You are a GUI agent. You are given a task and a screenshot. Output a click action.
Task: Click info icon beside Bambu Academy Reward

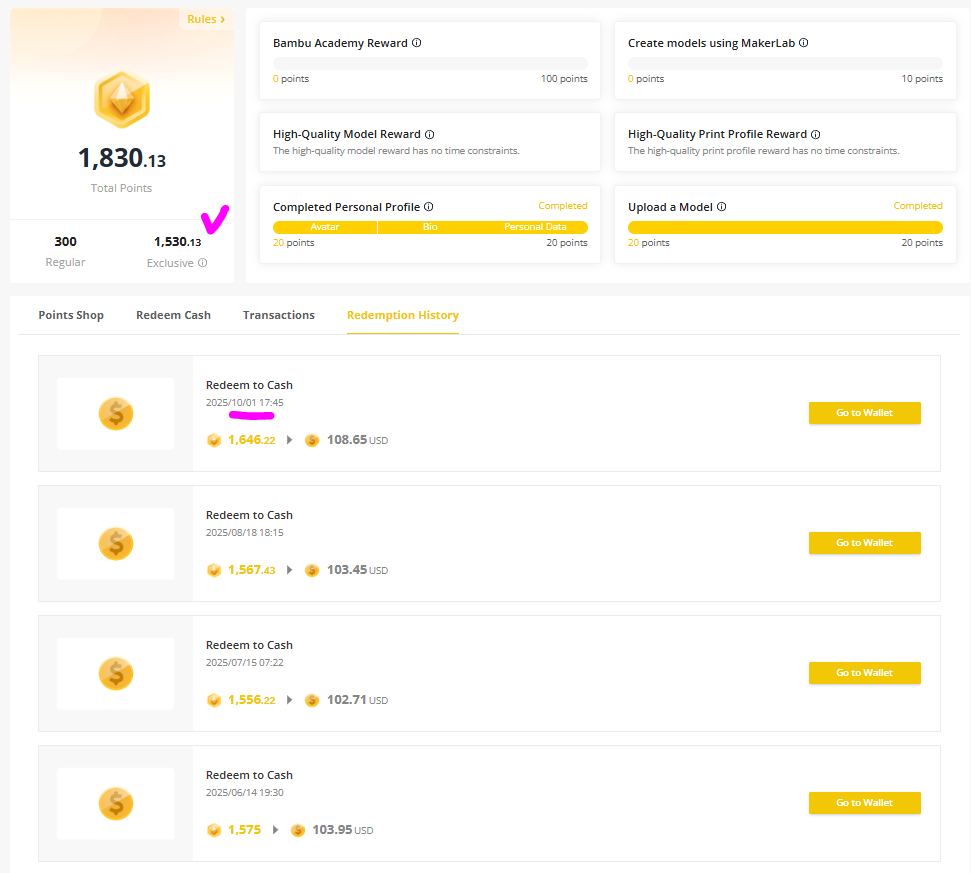(x=417, y=44)
